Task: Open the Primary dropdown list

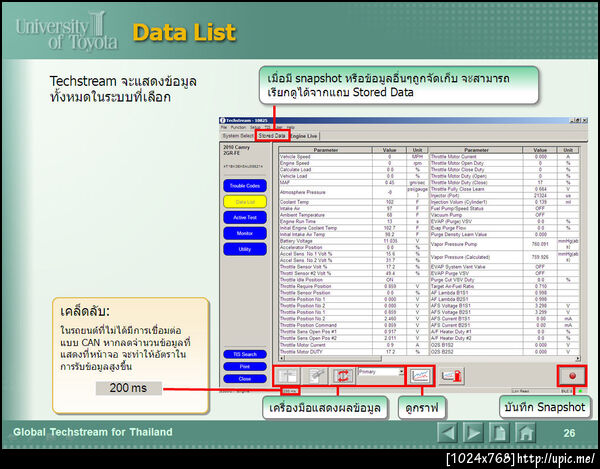Action: 401,371
